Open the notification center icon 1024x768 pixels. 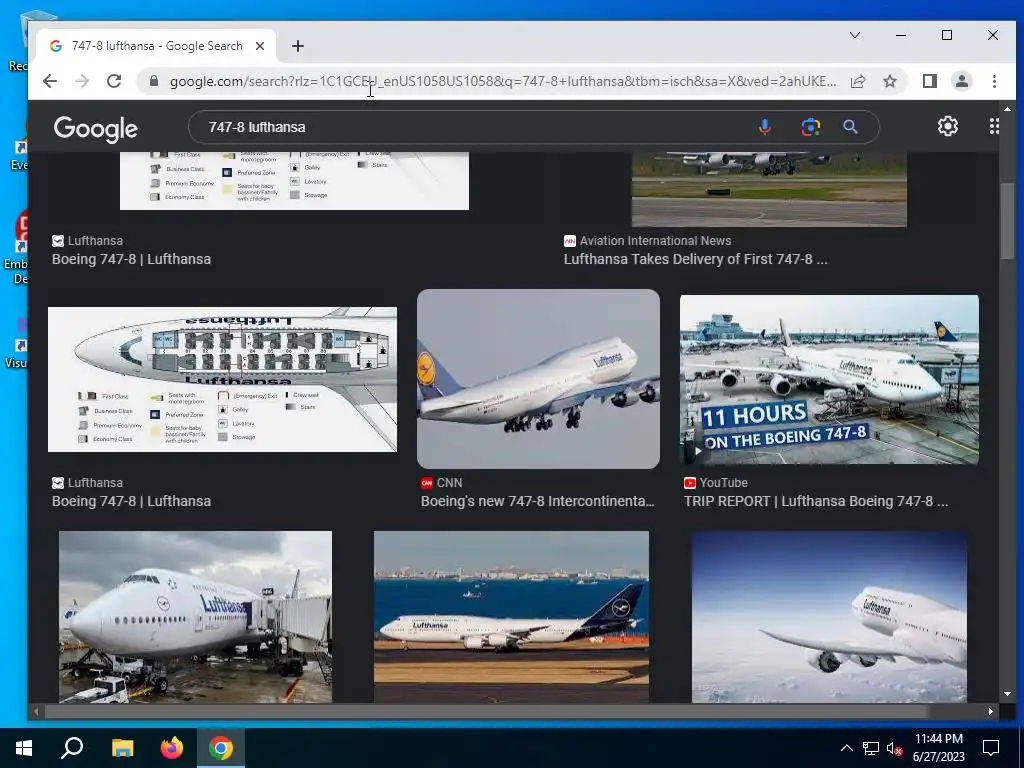click(x=991, y=748)
